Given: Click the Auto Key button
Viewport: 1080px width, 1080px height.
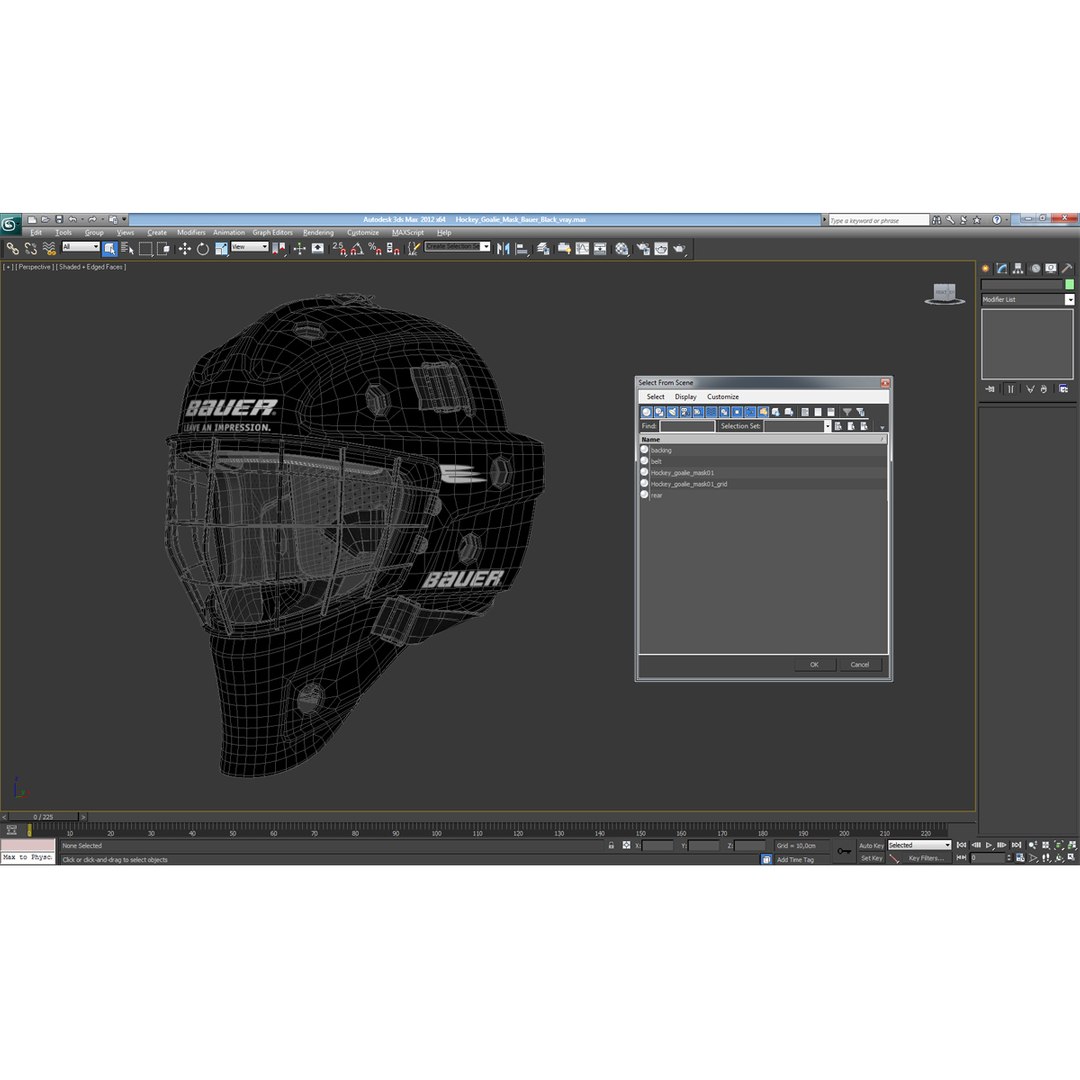Looking at the screenshot, I should click(871, 845).
